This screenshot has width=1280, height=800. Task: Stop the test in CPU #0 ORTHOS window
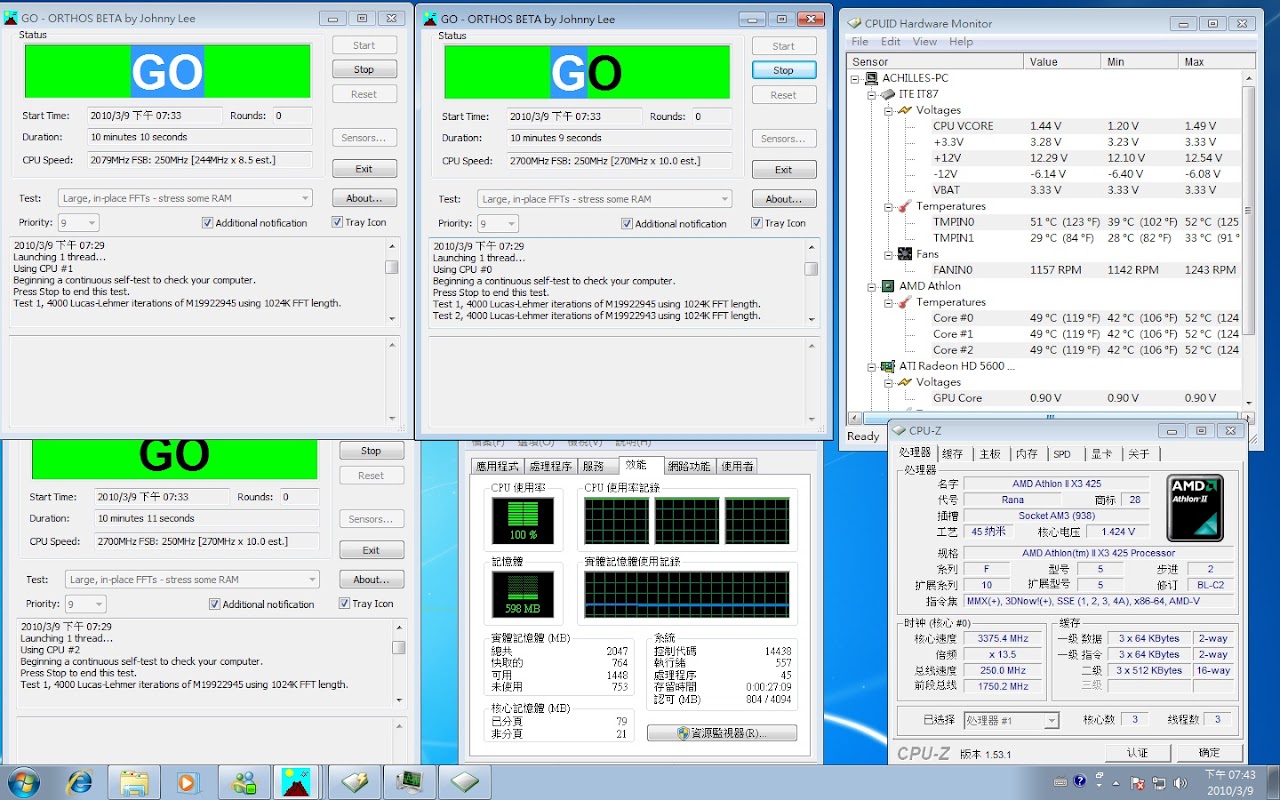pyautogui.click(x=783, y=70)
